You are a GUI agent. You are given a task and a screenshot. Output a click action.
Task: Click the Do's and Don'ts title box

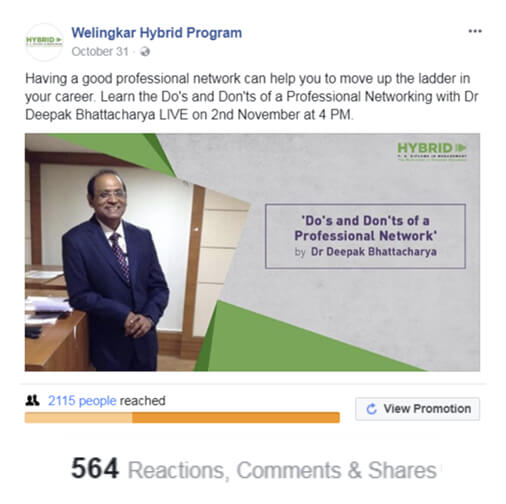click(365, 236)
